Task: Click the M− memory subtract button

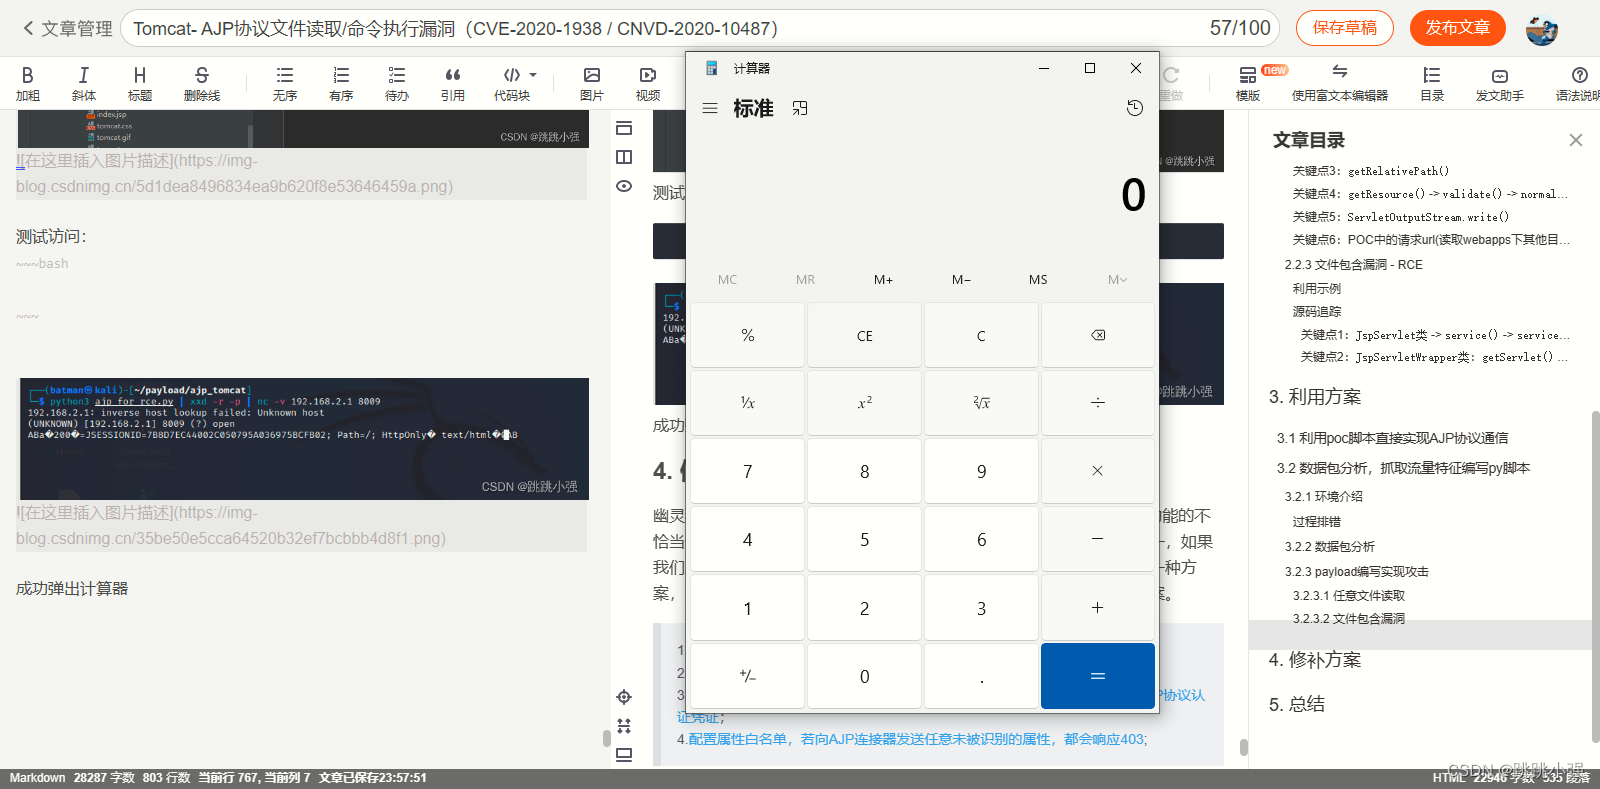Action: (x=961, y=280)
